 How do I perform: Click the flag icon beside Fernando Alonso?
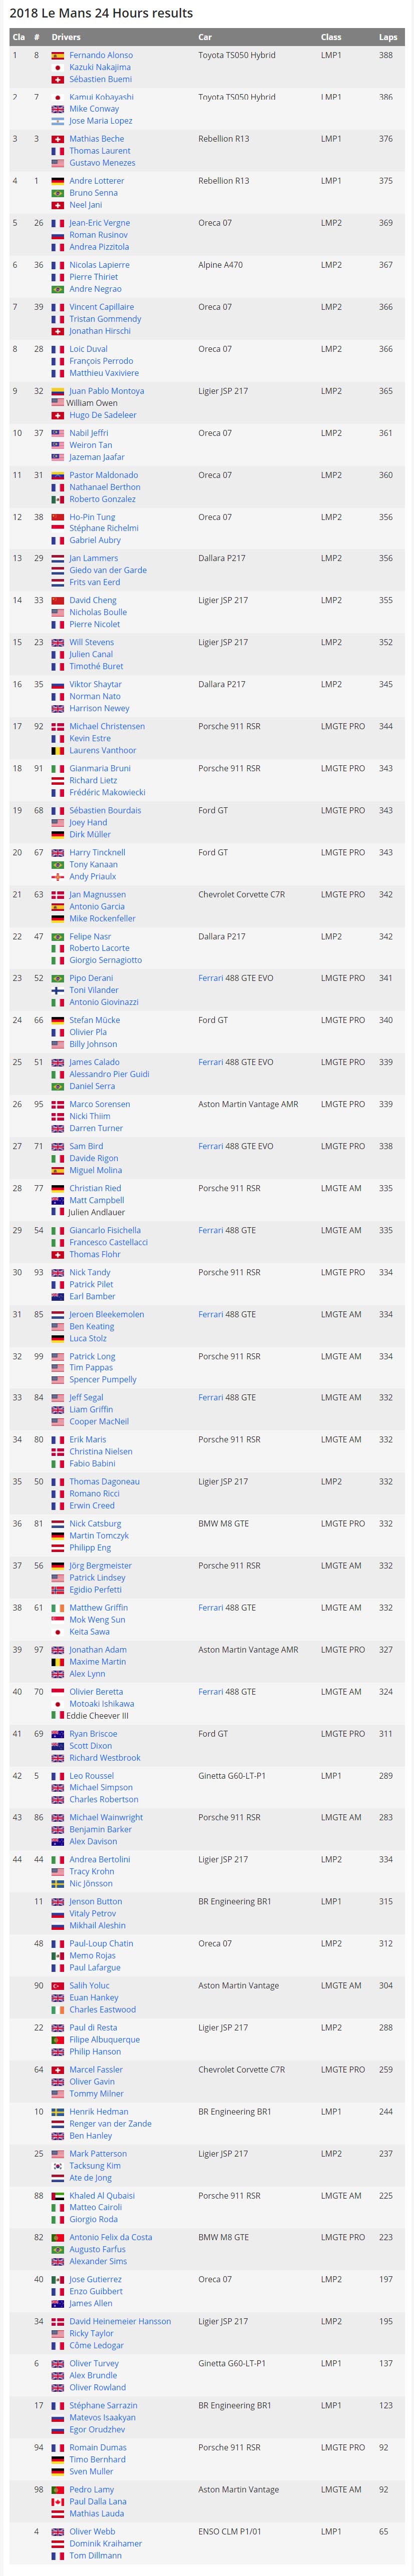[x=58, y=56]
